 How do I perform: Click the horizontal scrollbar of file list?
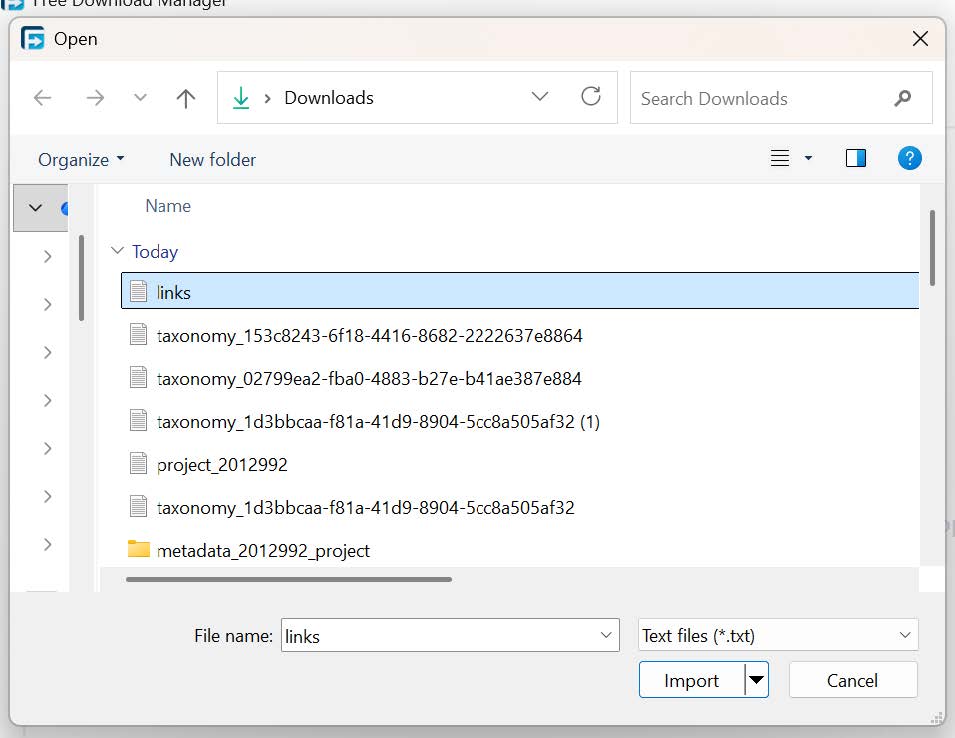pos(289,579)
